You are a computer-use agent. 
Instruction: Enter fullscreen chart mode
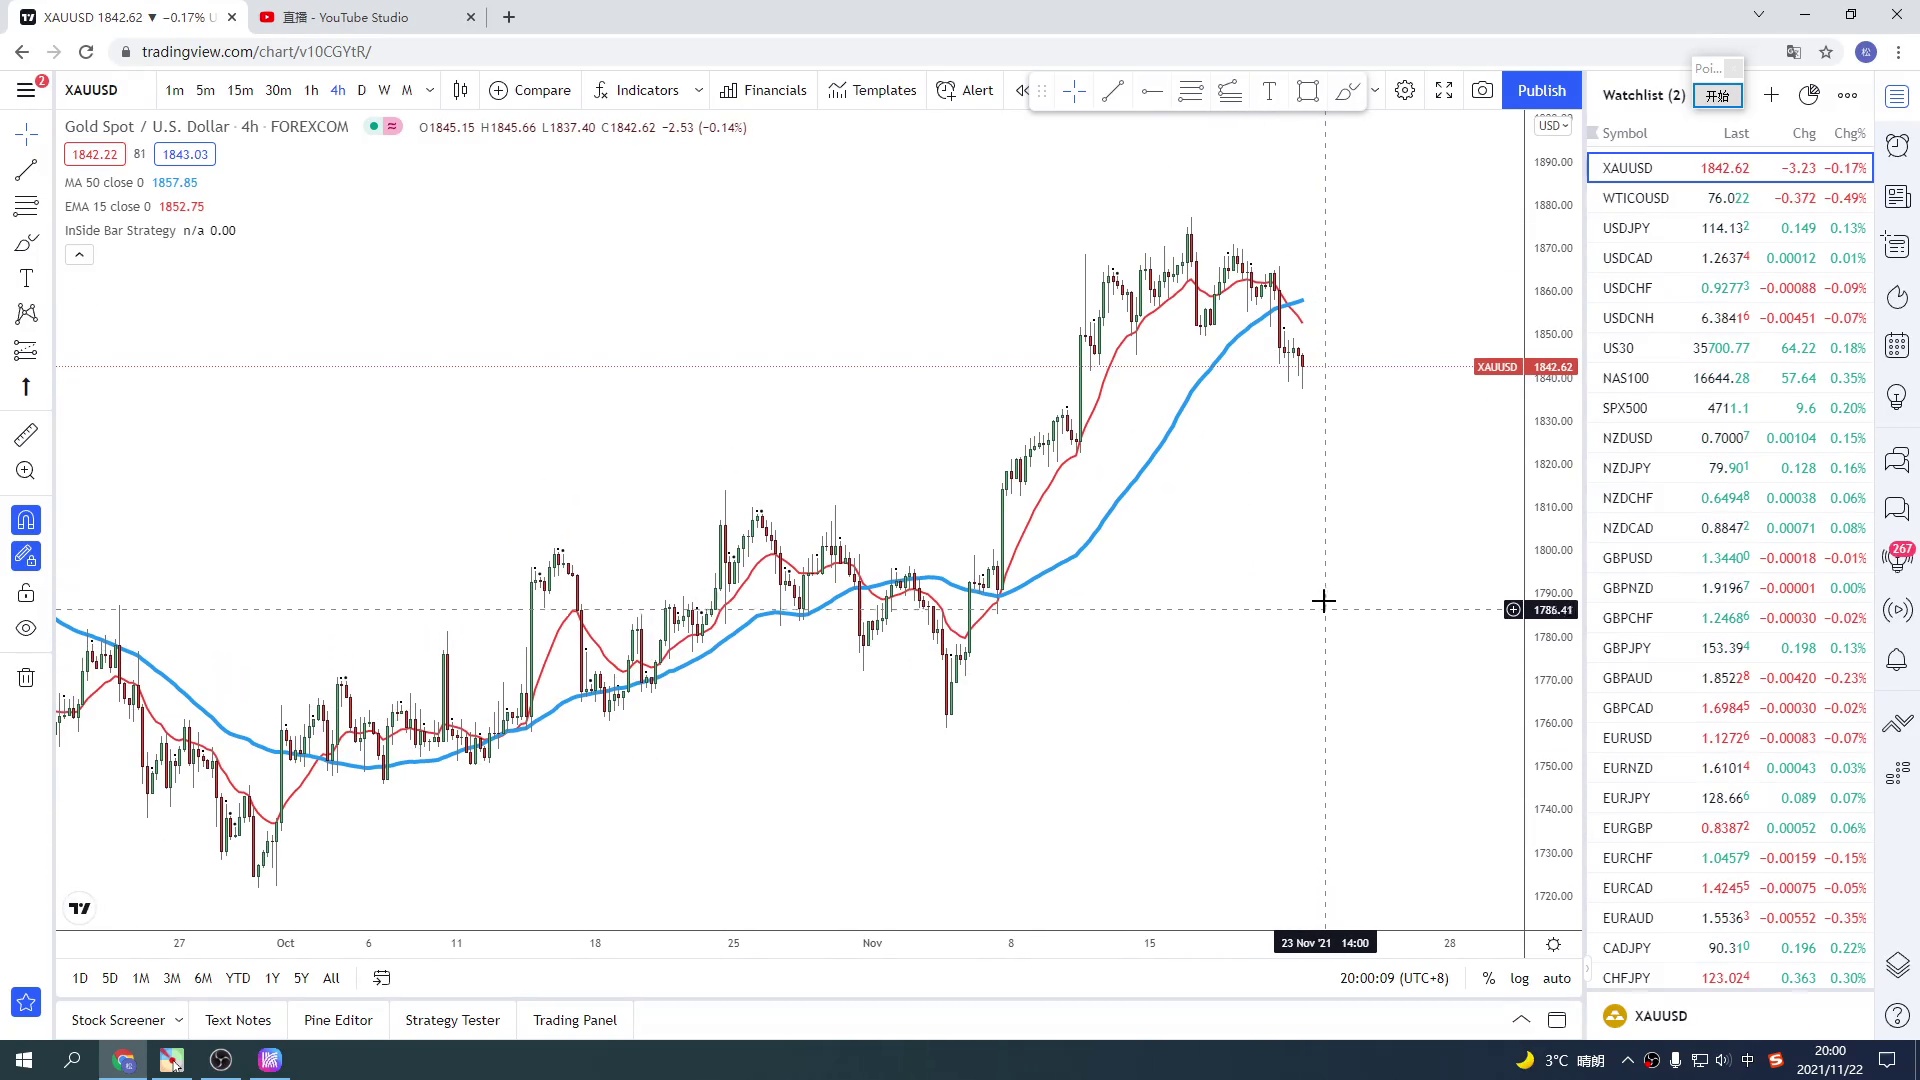coord(1444,90)
